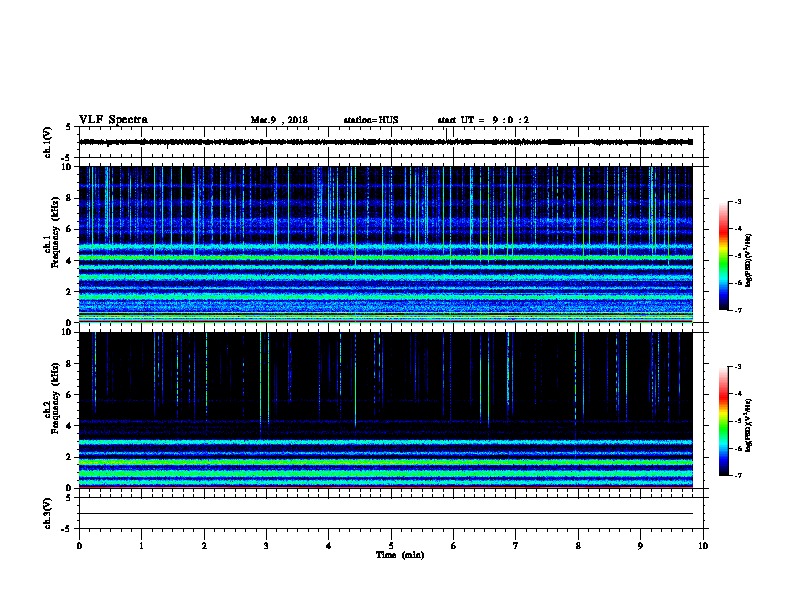Select the date text "Mar.9 , 2018"
Screen dimensions: 792x612
tap(279, 120)
